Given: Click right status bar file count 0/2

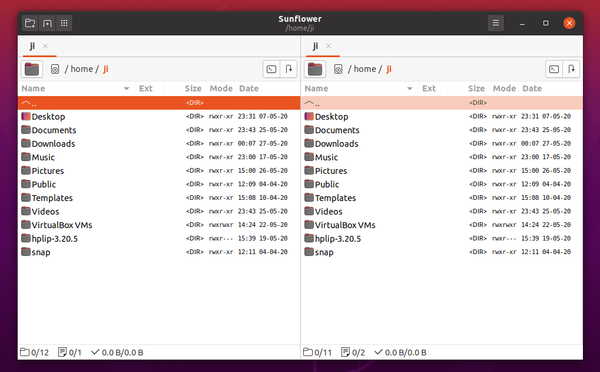Looking at the screenshot, I should (x=353, y=352).
